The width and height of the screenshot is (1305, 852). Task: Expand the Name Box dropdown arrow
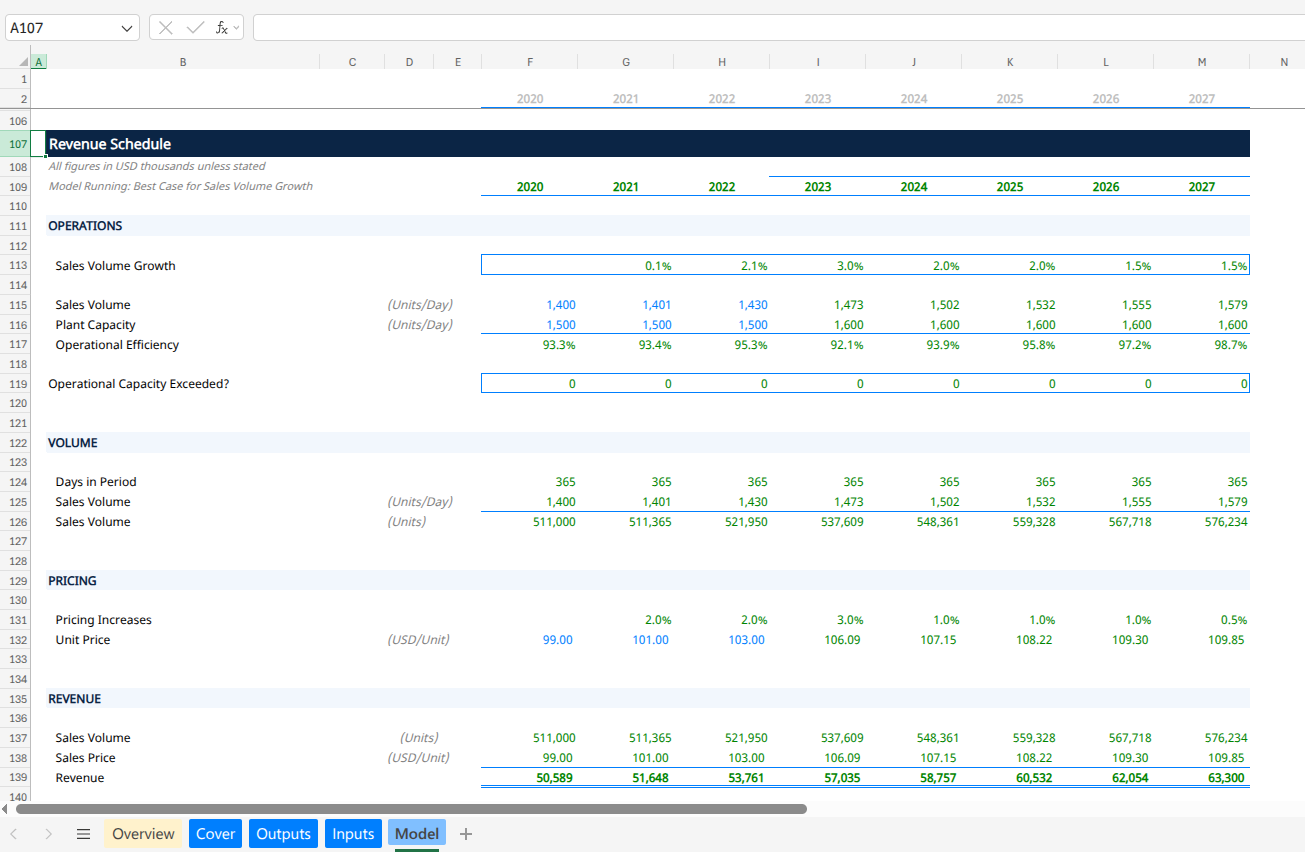[127, 28]
